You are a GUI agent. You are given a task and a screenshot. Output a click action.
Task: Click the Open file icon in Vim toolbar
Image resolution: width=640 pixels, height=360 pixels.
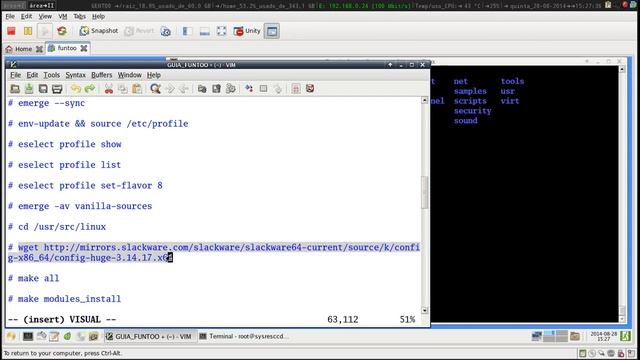coord(15,89)
